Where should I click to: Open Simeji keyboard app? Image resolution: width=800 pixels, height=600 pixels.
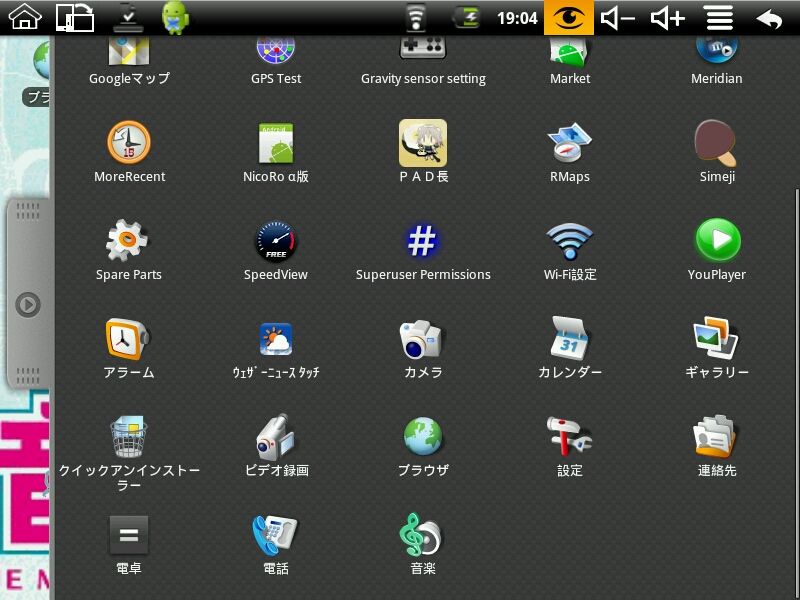click(x=717, y=152)
